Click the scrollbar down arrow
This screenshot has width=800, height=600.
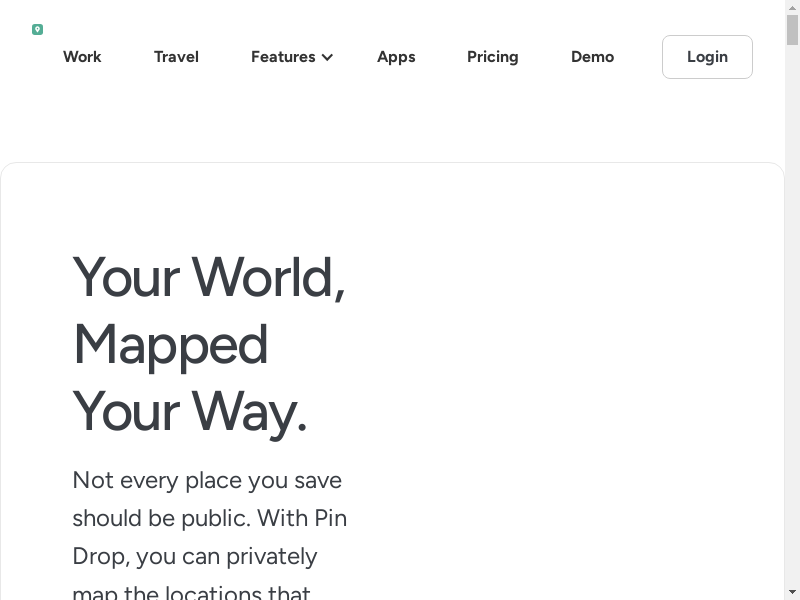[792, 592]
